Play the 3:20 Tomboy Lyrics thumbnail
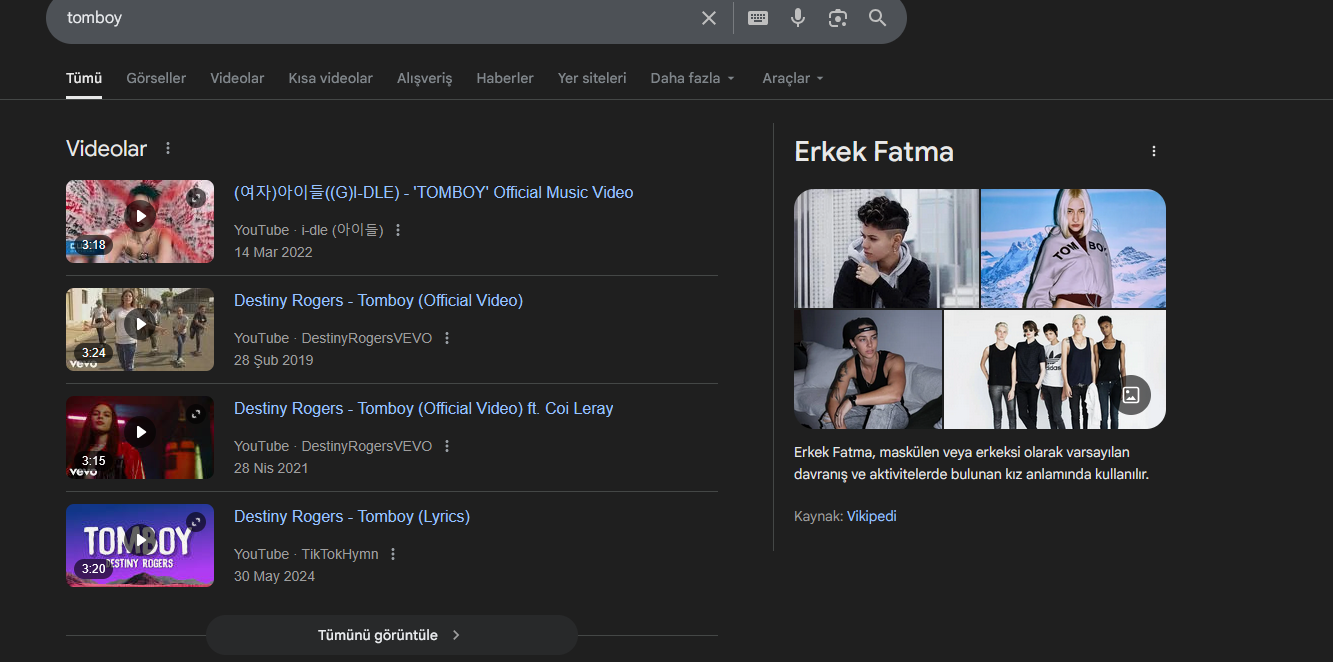1333x662 pixels. click(x=140, y=545)
